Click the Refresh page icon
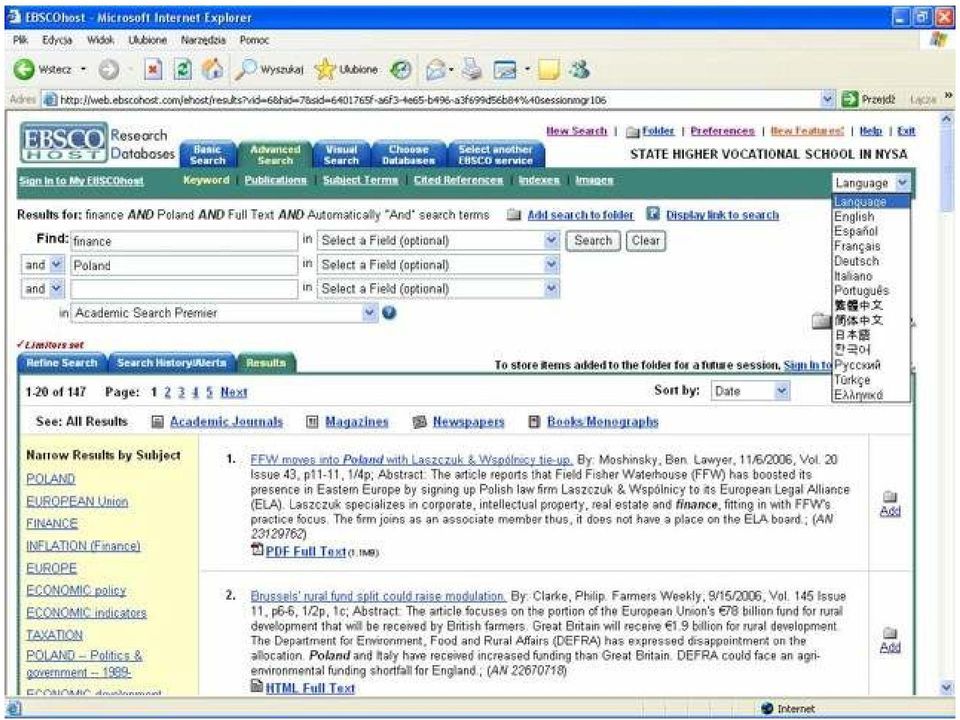Image resolution: width=960 pixels, height=720 pixels. coord(182,70)
